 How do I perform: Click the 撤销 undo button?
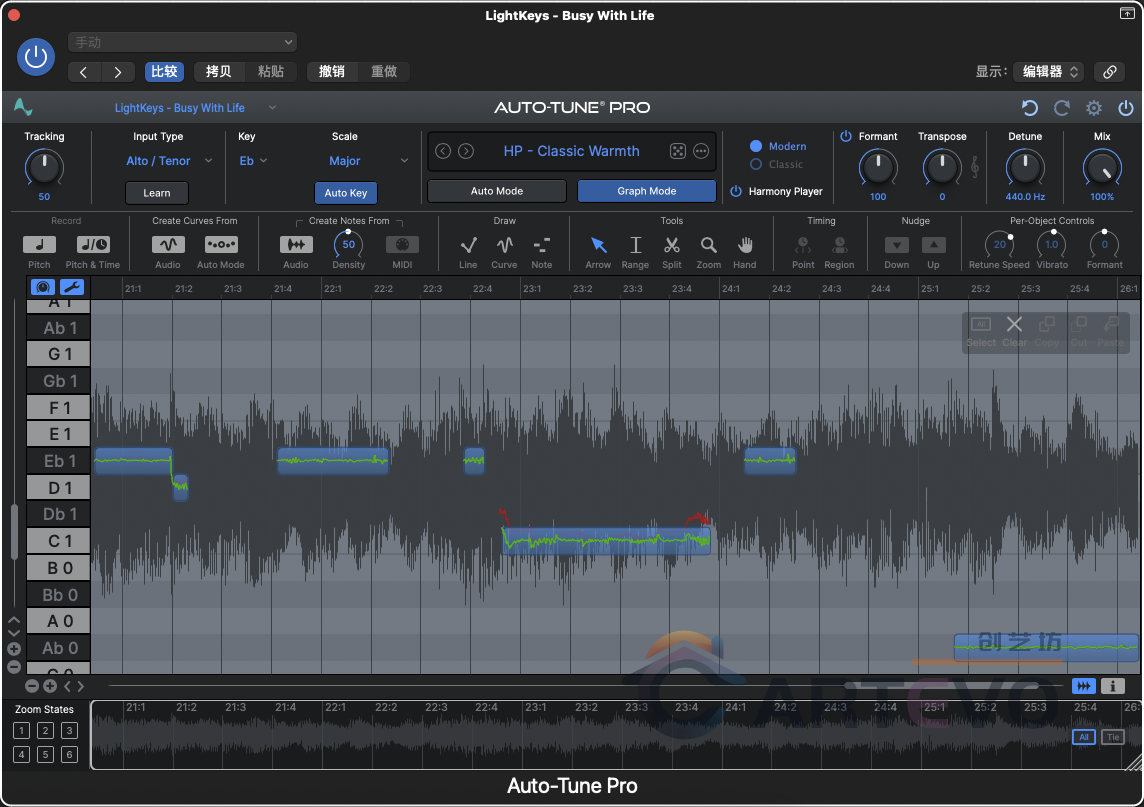point(330,71)
